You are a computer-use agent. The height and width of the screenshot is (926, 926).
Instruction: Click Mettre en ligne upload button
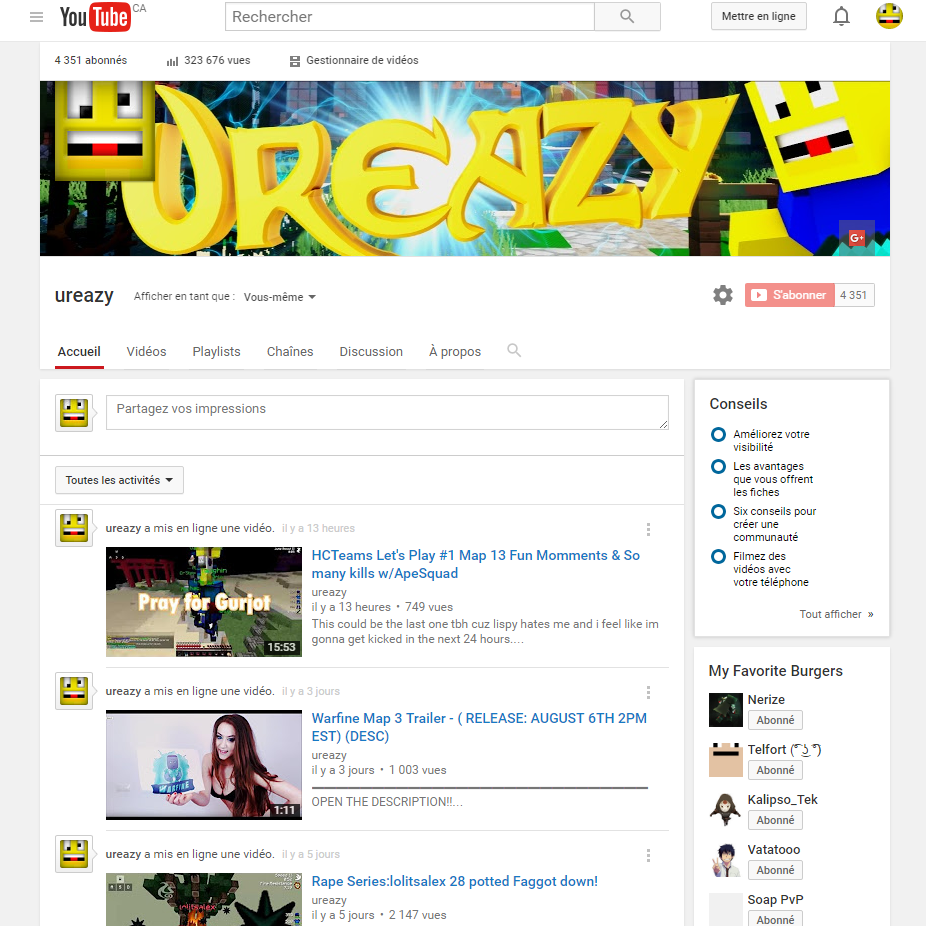click(758, 17)
